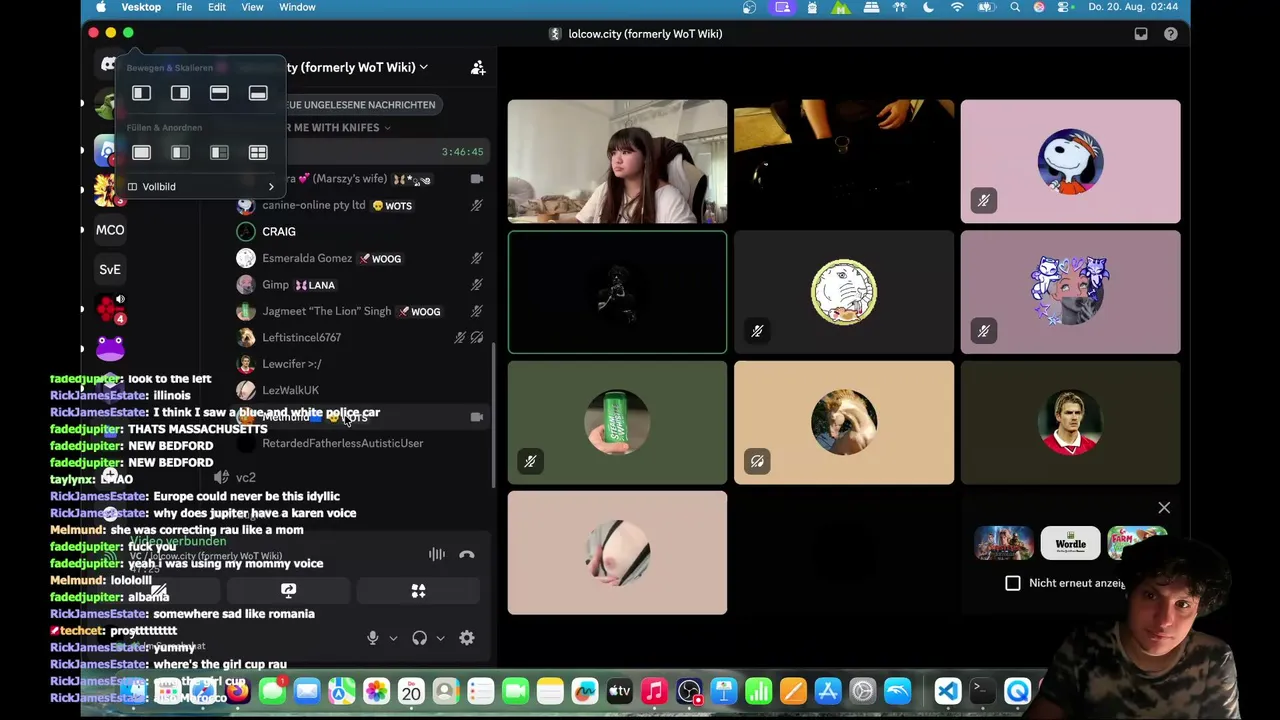Open QuickTime Player from the Dock
This screenshot has height=720, width=1280.
[1017, 691]
